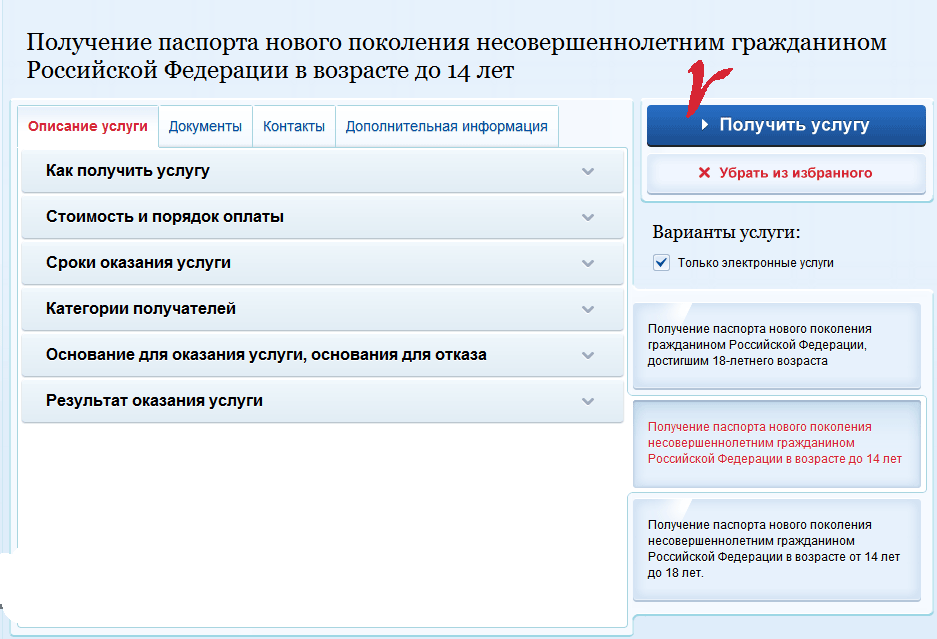
Task: Toggle the Только электронные услуги checkbox
Action: coord(660,263)
